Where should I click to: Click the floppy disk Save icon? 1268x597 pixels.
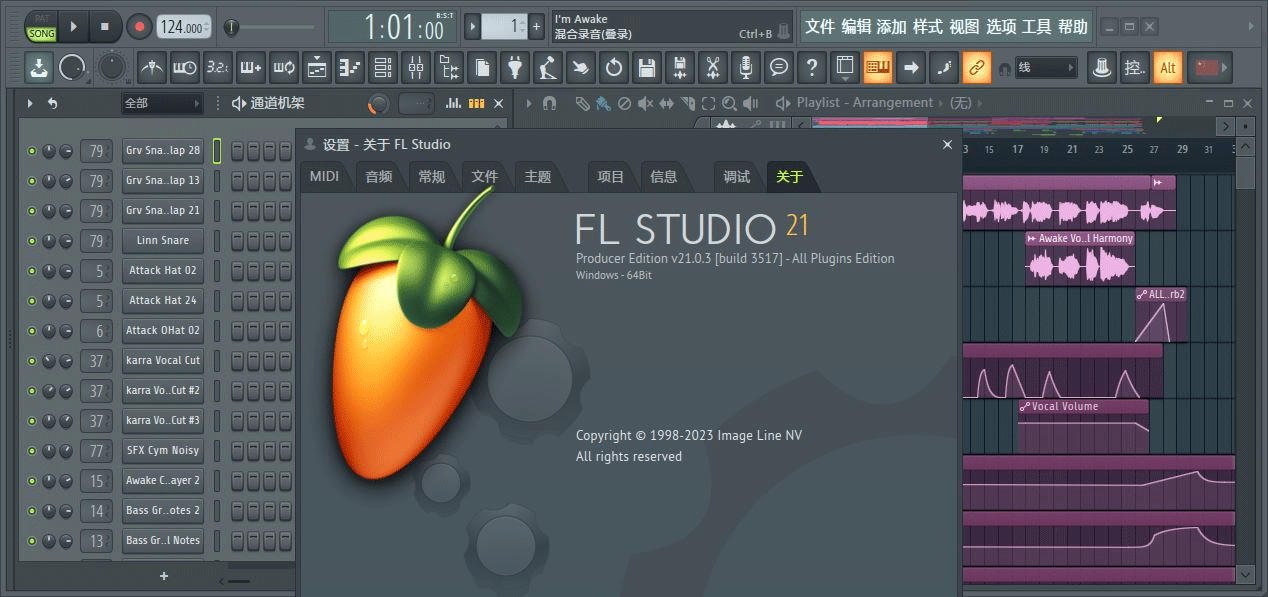[x=647, y=68]
